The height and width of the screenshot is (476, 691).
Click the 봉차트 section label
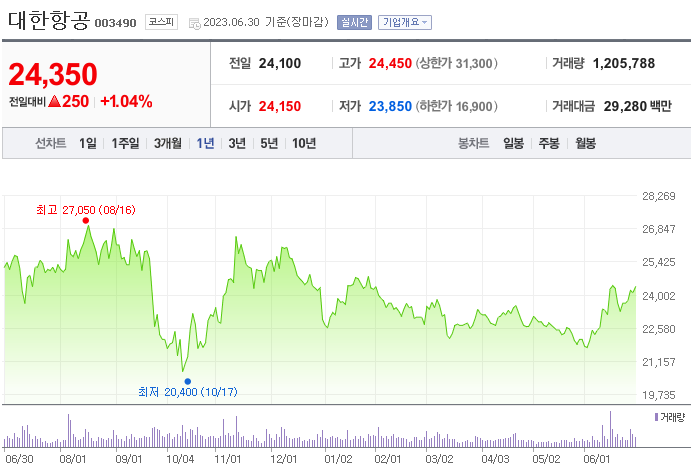click(x=473, y=143)
